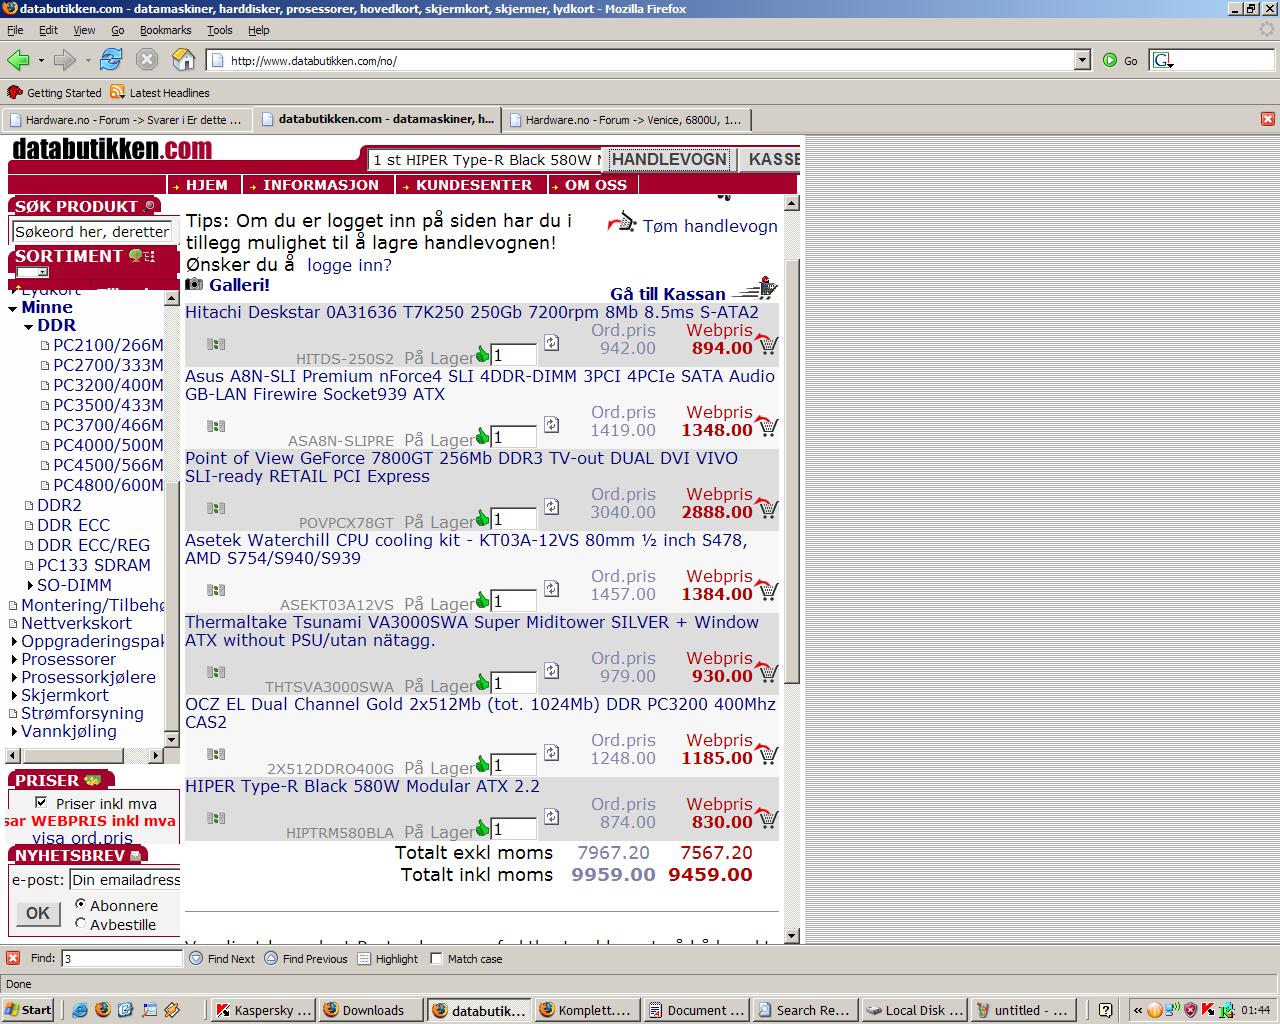The image size is (1280, 1024).
Task: Update quantity icon for Hitachi Deskstar
Action: [551, 342]
